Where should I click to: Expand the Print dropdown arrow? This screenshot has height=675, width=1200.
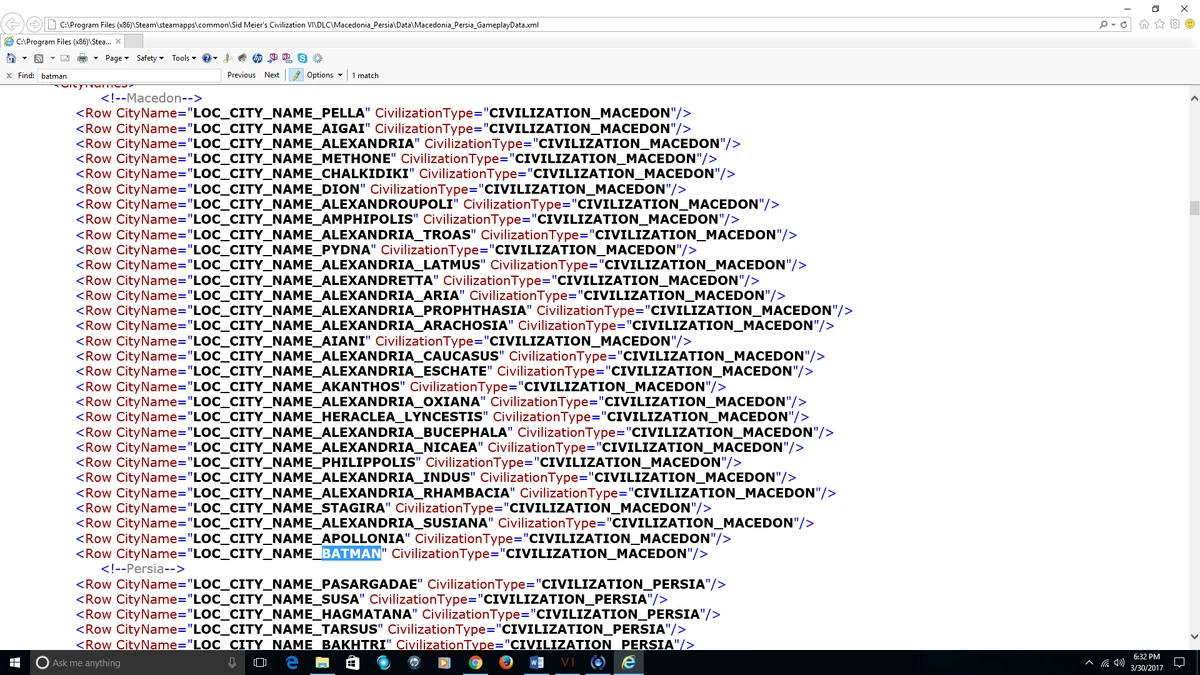[x=96, y=58]
